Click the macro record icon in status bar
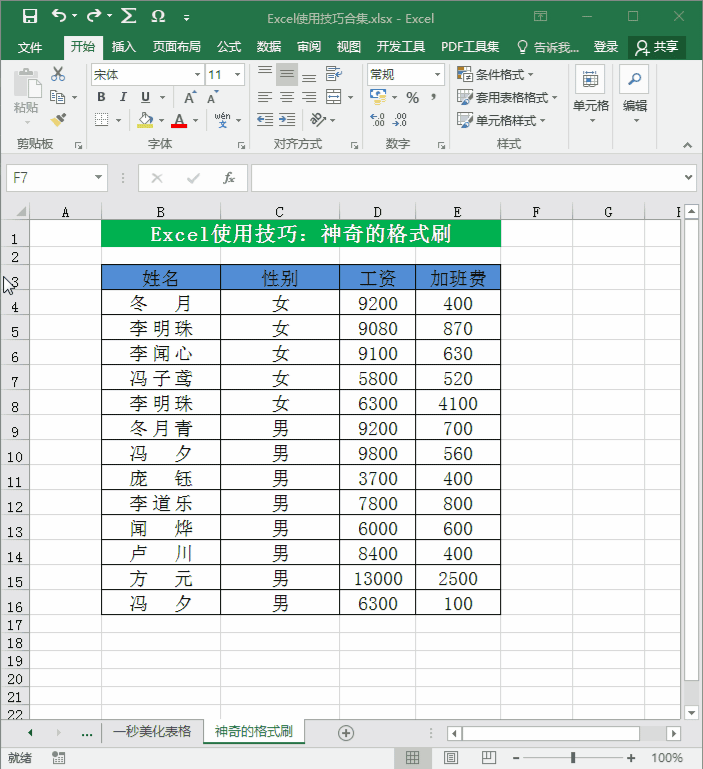703x769 pixels. (x=58, y=758)
